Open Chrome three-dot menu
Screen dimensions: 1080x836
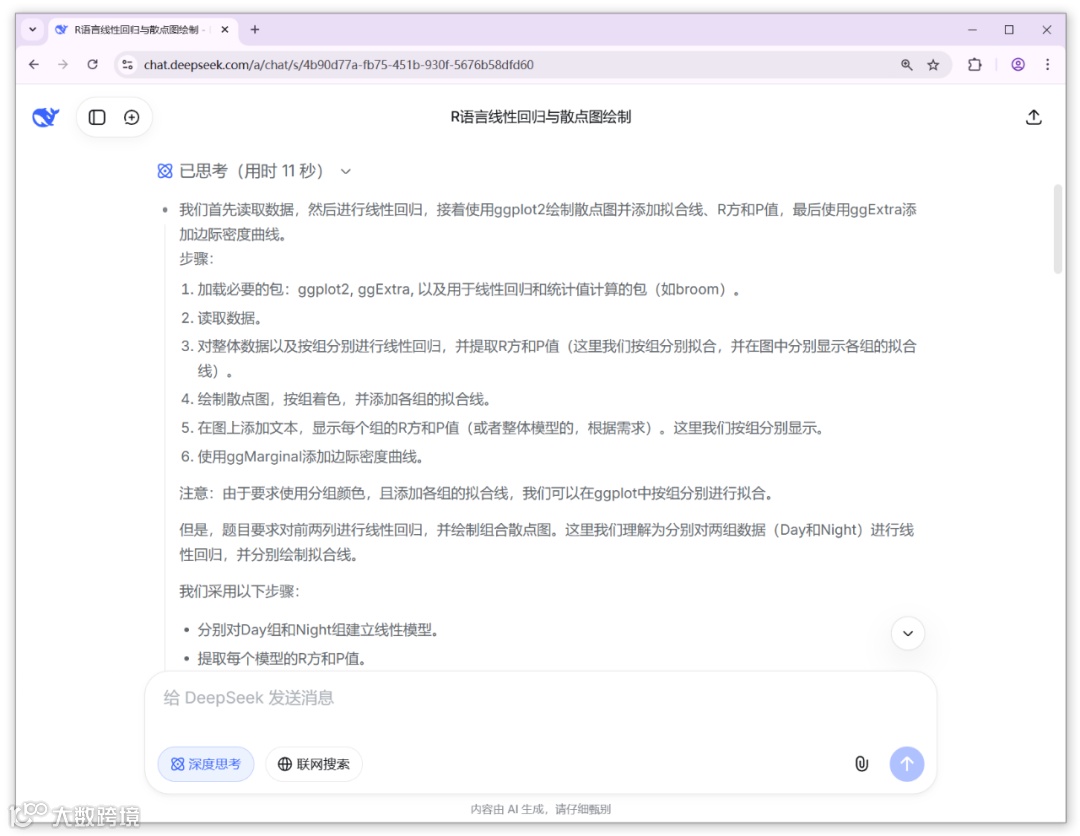click(1048, 65)
